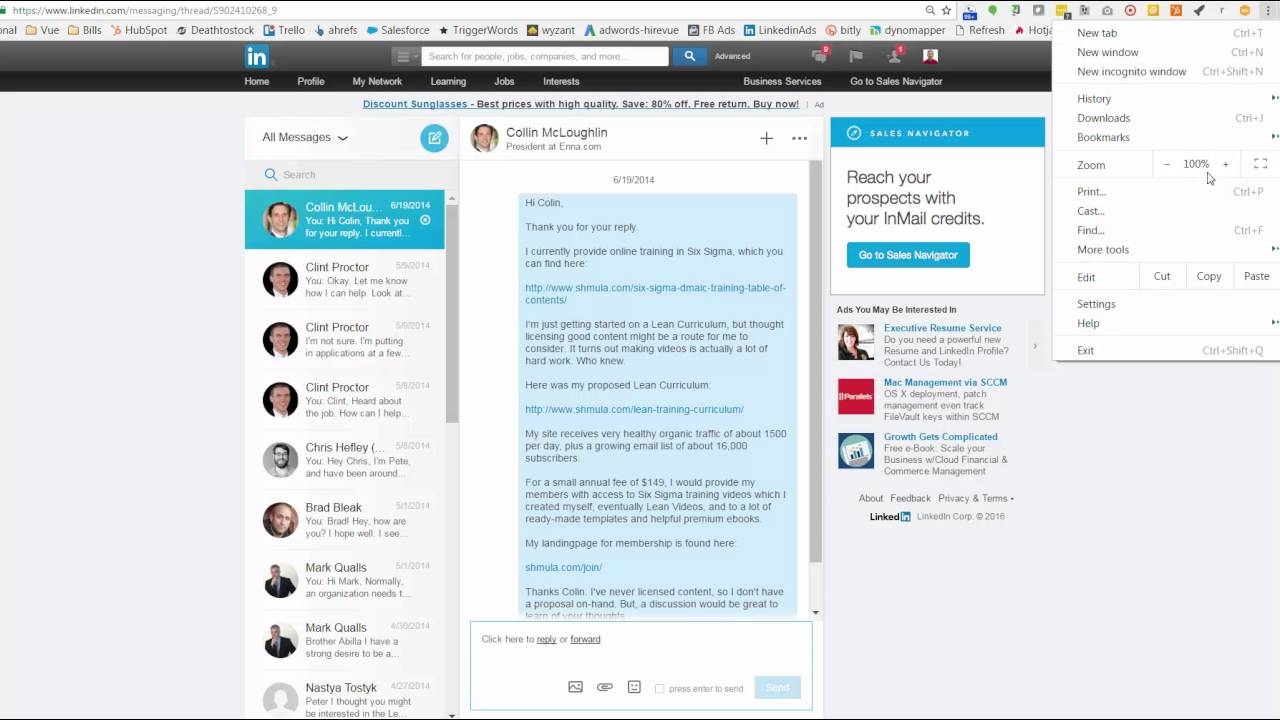
Task: Open the All Messages filter dropdown
Action: click(x=304, y=137)
